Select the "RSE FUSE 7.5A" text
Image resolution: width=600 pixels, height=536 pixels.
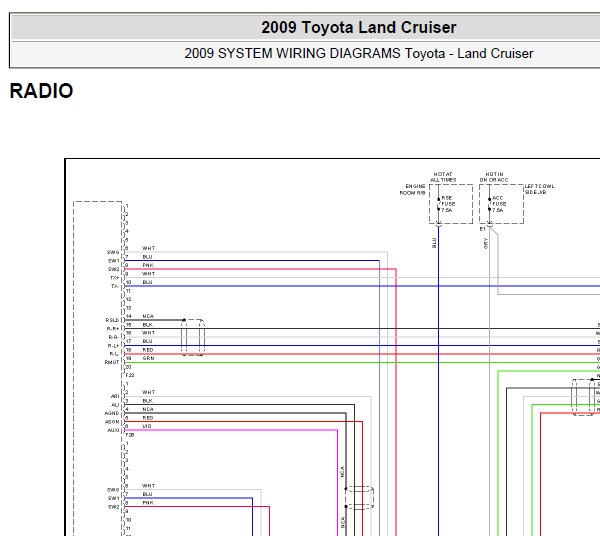447,204
